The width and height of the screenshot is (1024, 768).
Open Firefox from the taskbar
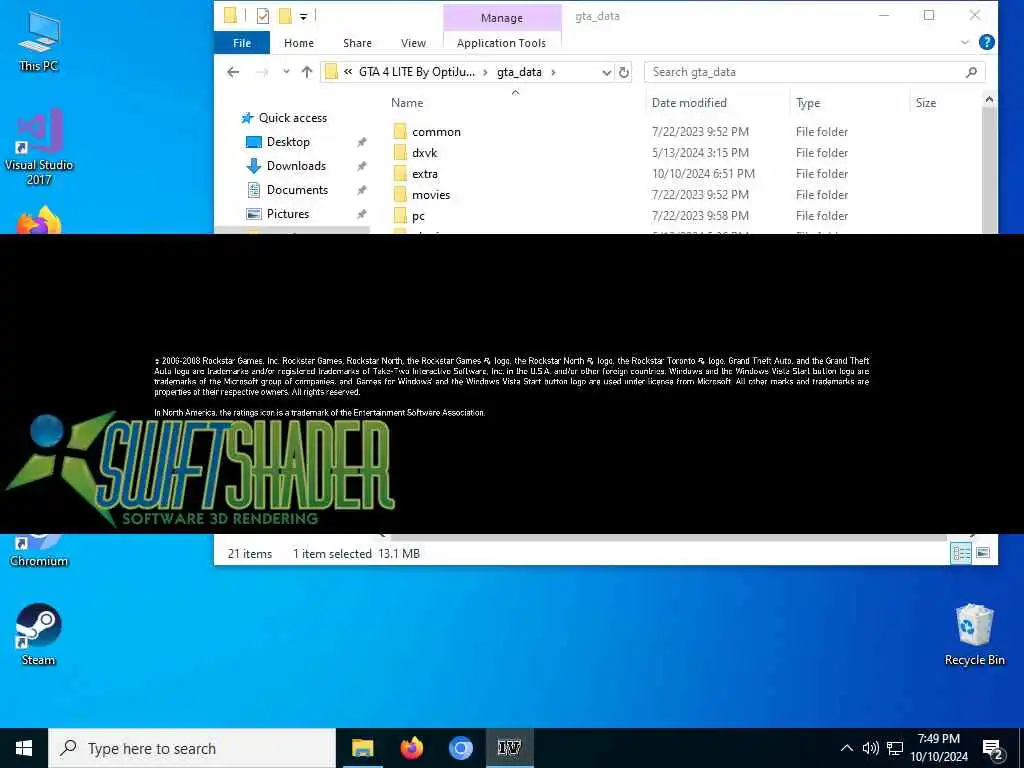pyautogui.click(x=412, y=748)
